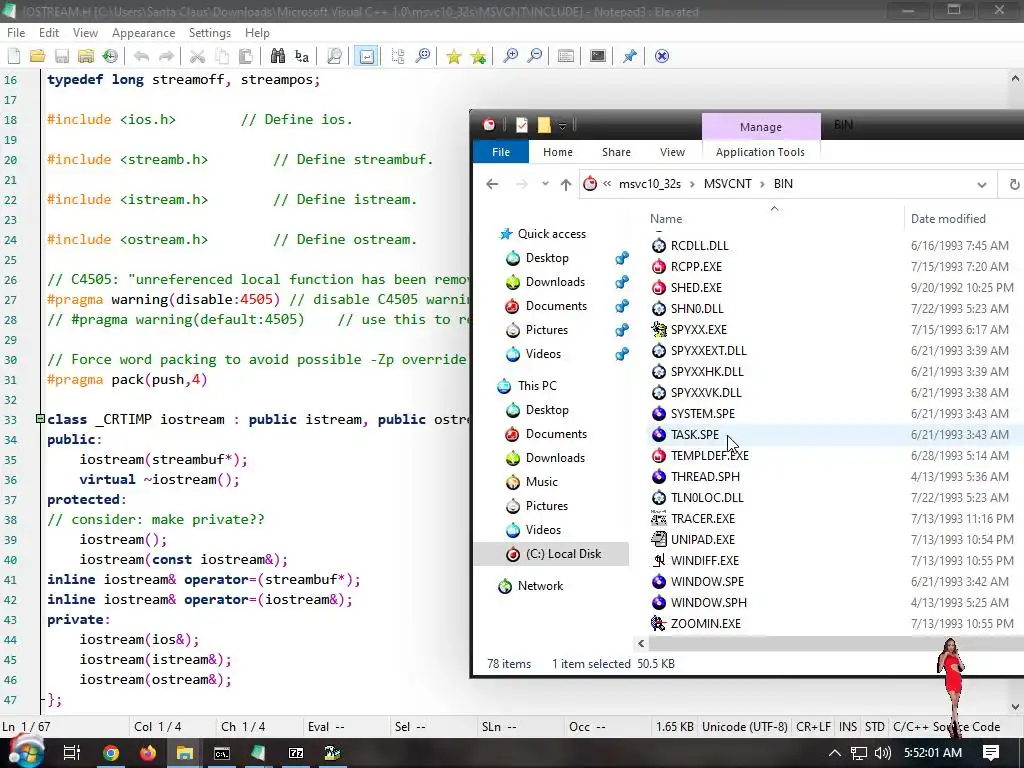Go back using Explorer's back arrow

click(x=492, y=184)
